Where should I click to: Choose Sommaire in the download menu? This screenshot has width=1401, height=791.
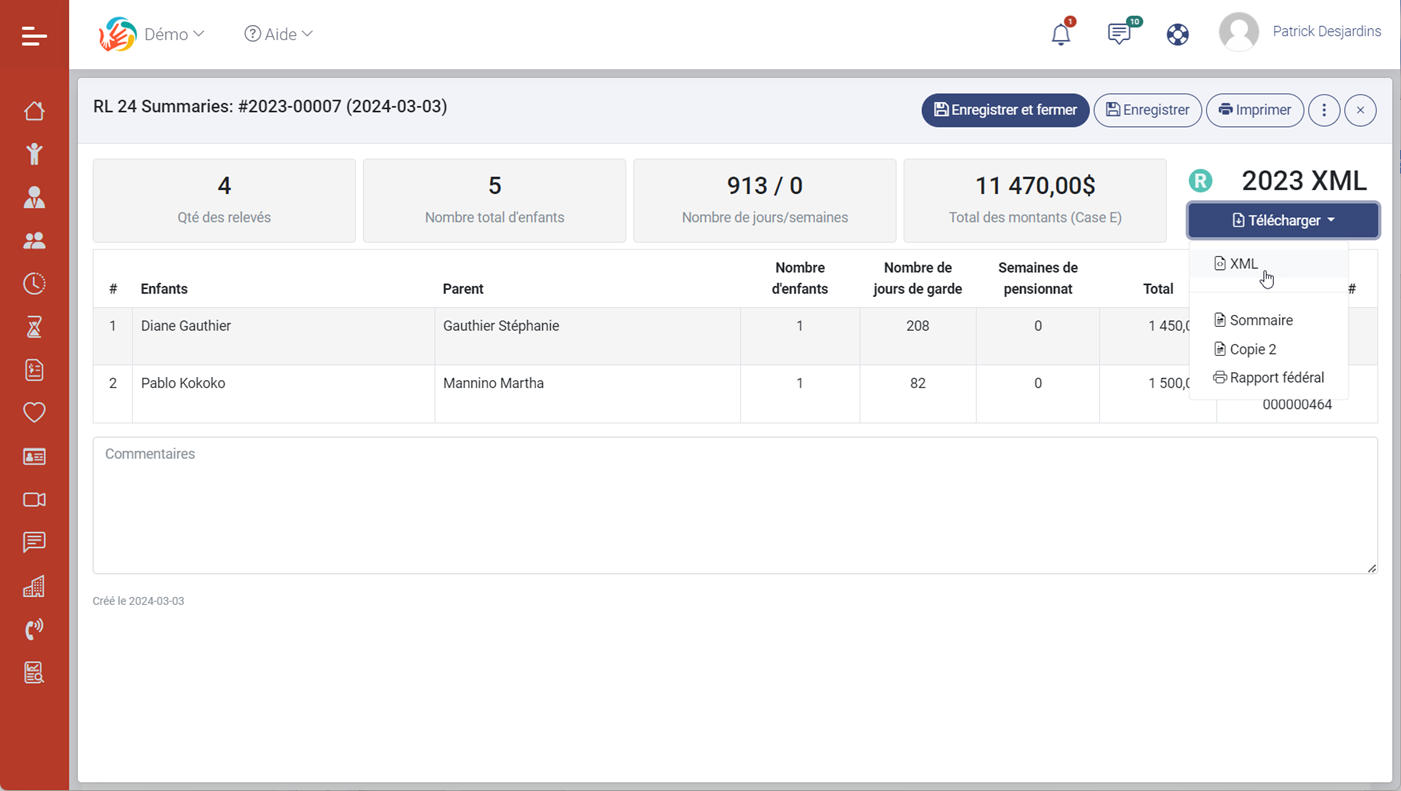pyautogui.click(x=1260, y=320)
